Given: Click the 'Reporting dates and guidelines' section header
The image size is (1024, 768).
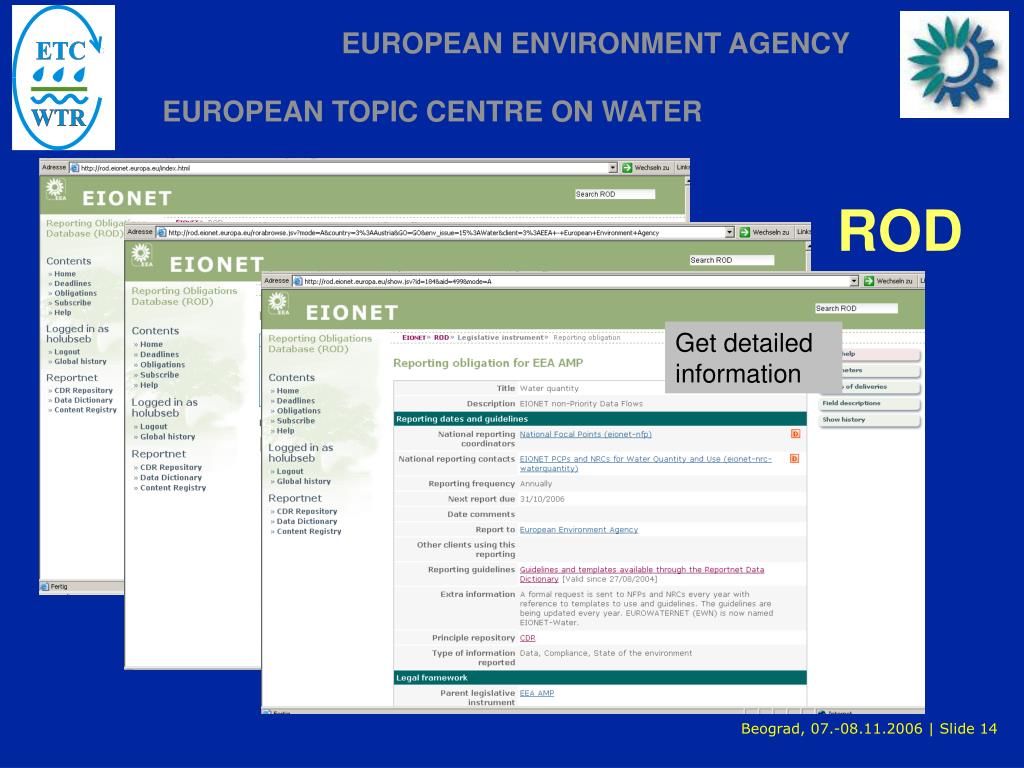Looking at the screenshot, I should coord(600,419).
